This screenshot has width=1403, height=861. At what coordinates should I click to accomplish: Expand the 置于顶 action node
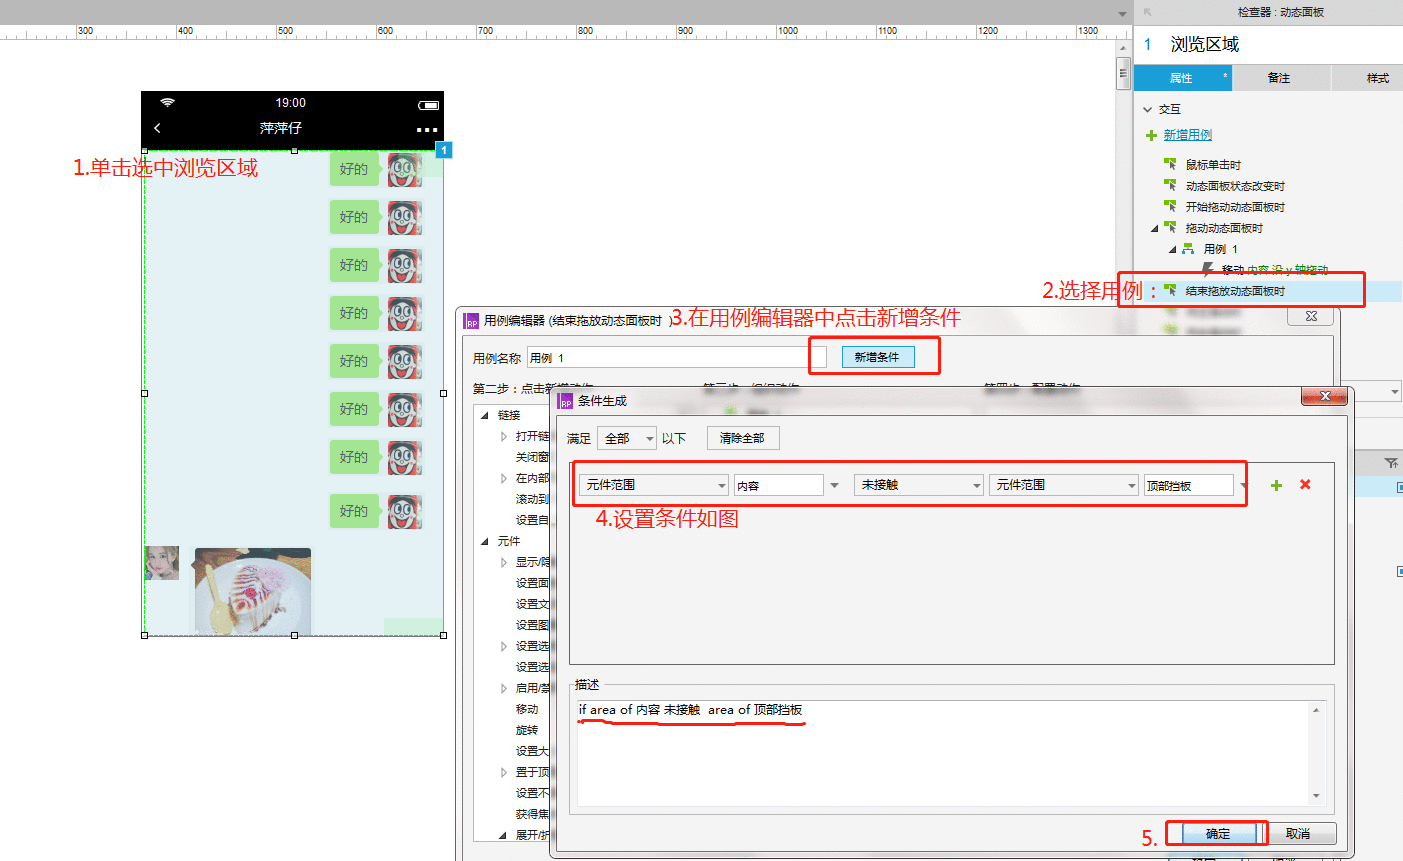click(504, 772)
